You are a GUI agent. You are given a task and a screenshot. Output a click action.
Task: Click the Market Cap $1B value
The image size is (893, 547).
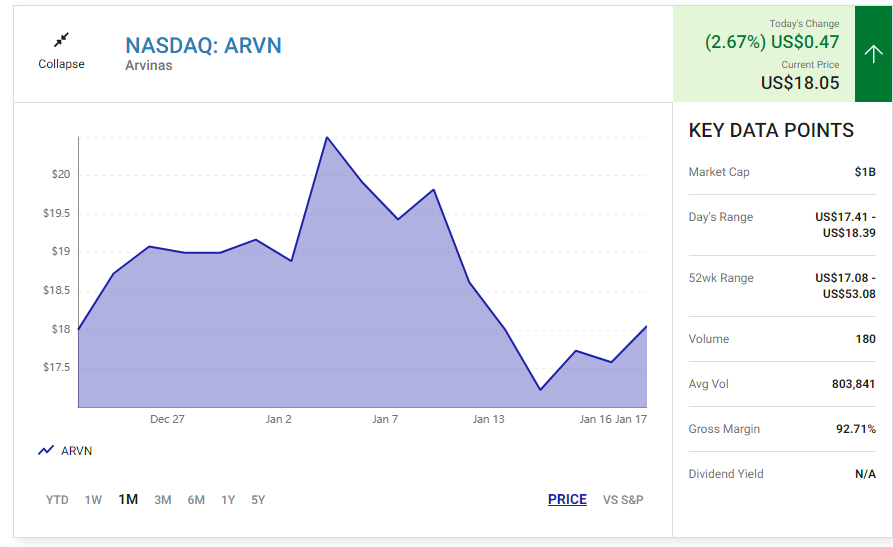pos(865,172)
